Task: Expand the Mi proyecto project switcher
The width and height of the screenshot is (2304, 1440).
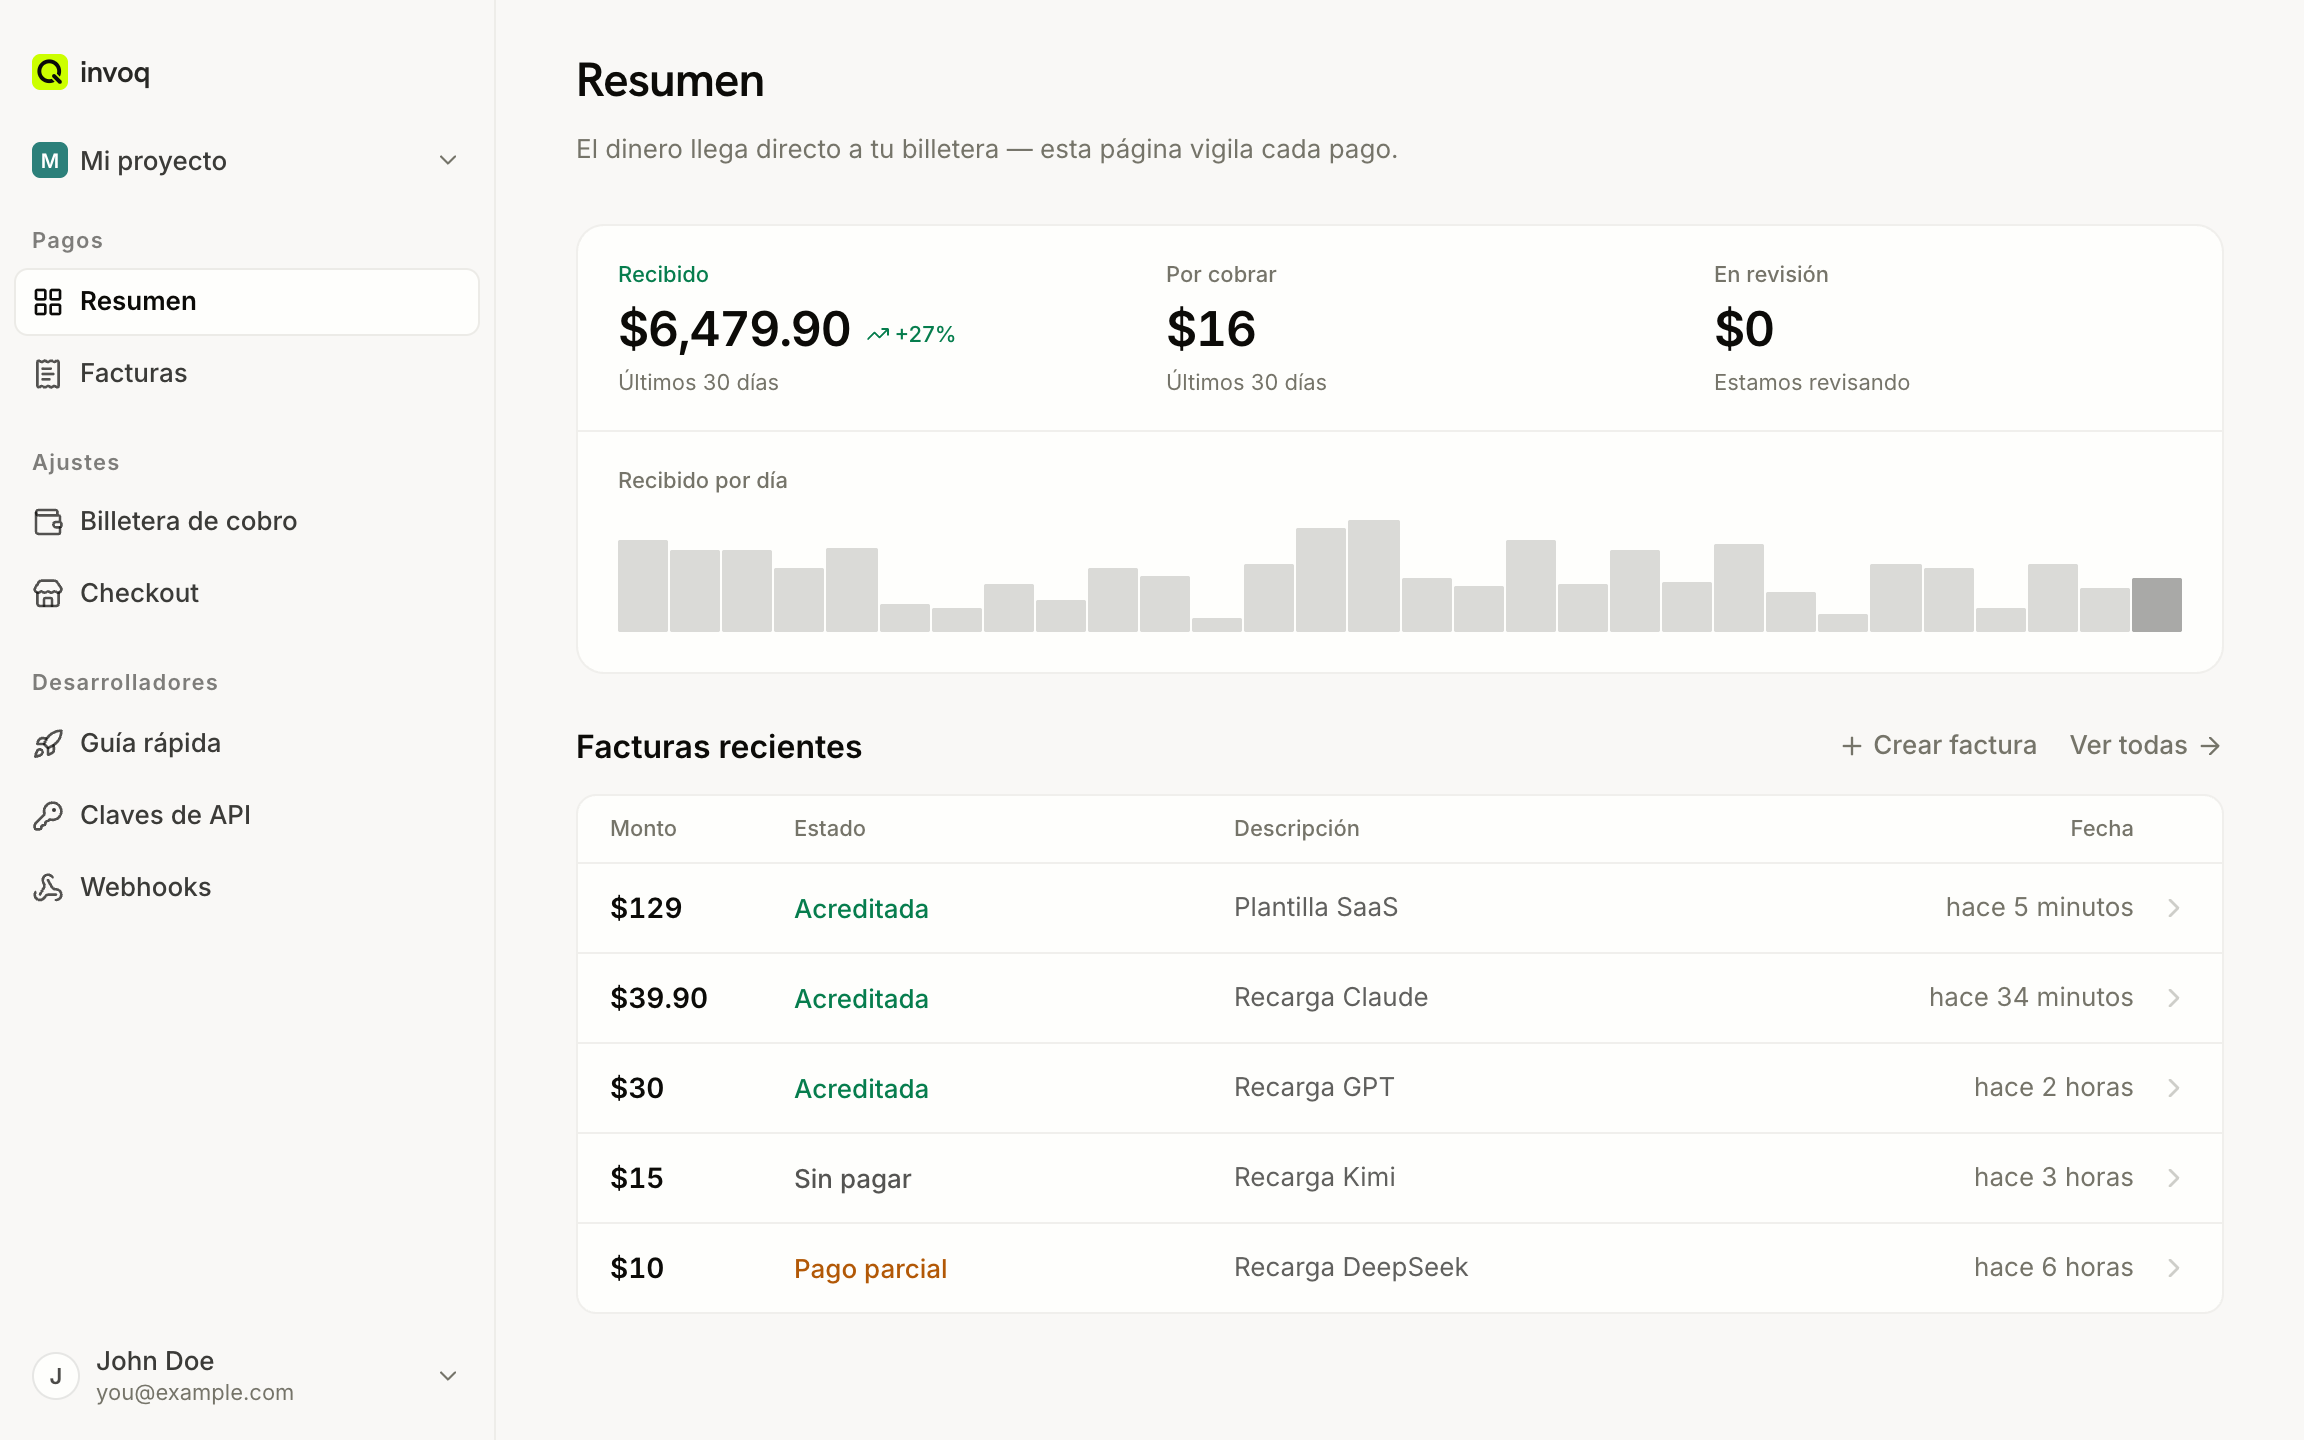Action: [x=448, y=160]
